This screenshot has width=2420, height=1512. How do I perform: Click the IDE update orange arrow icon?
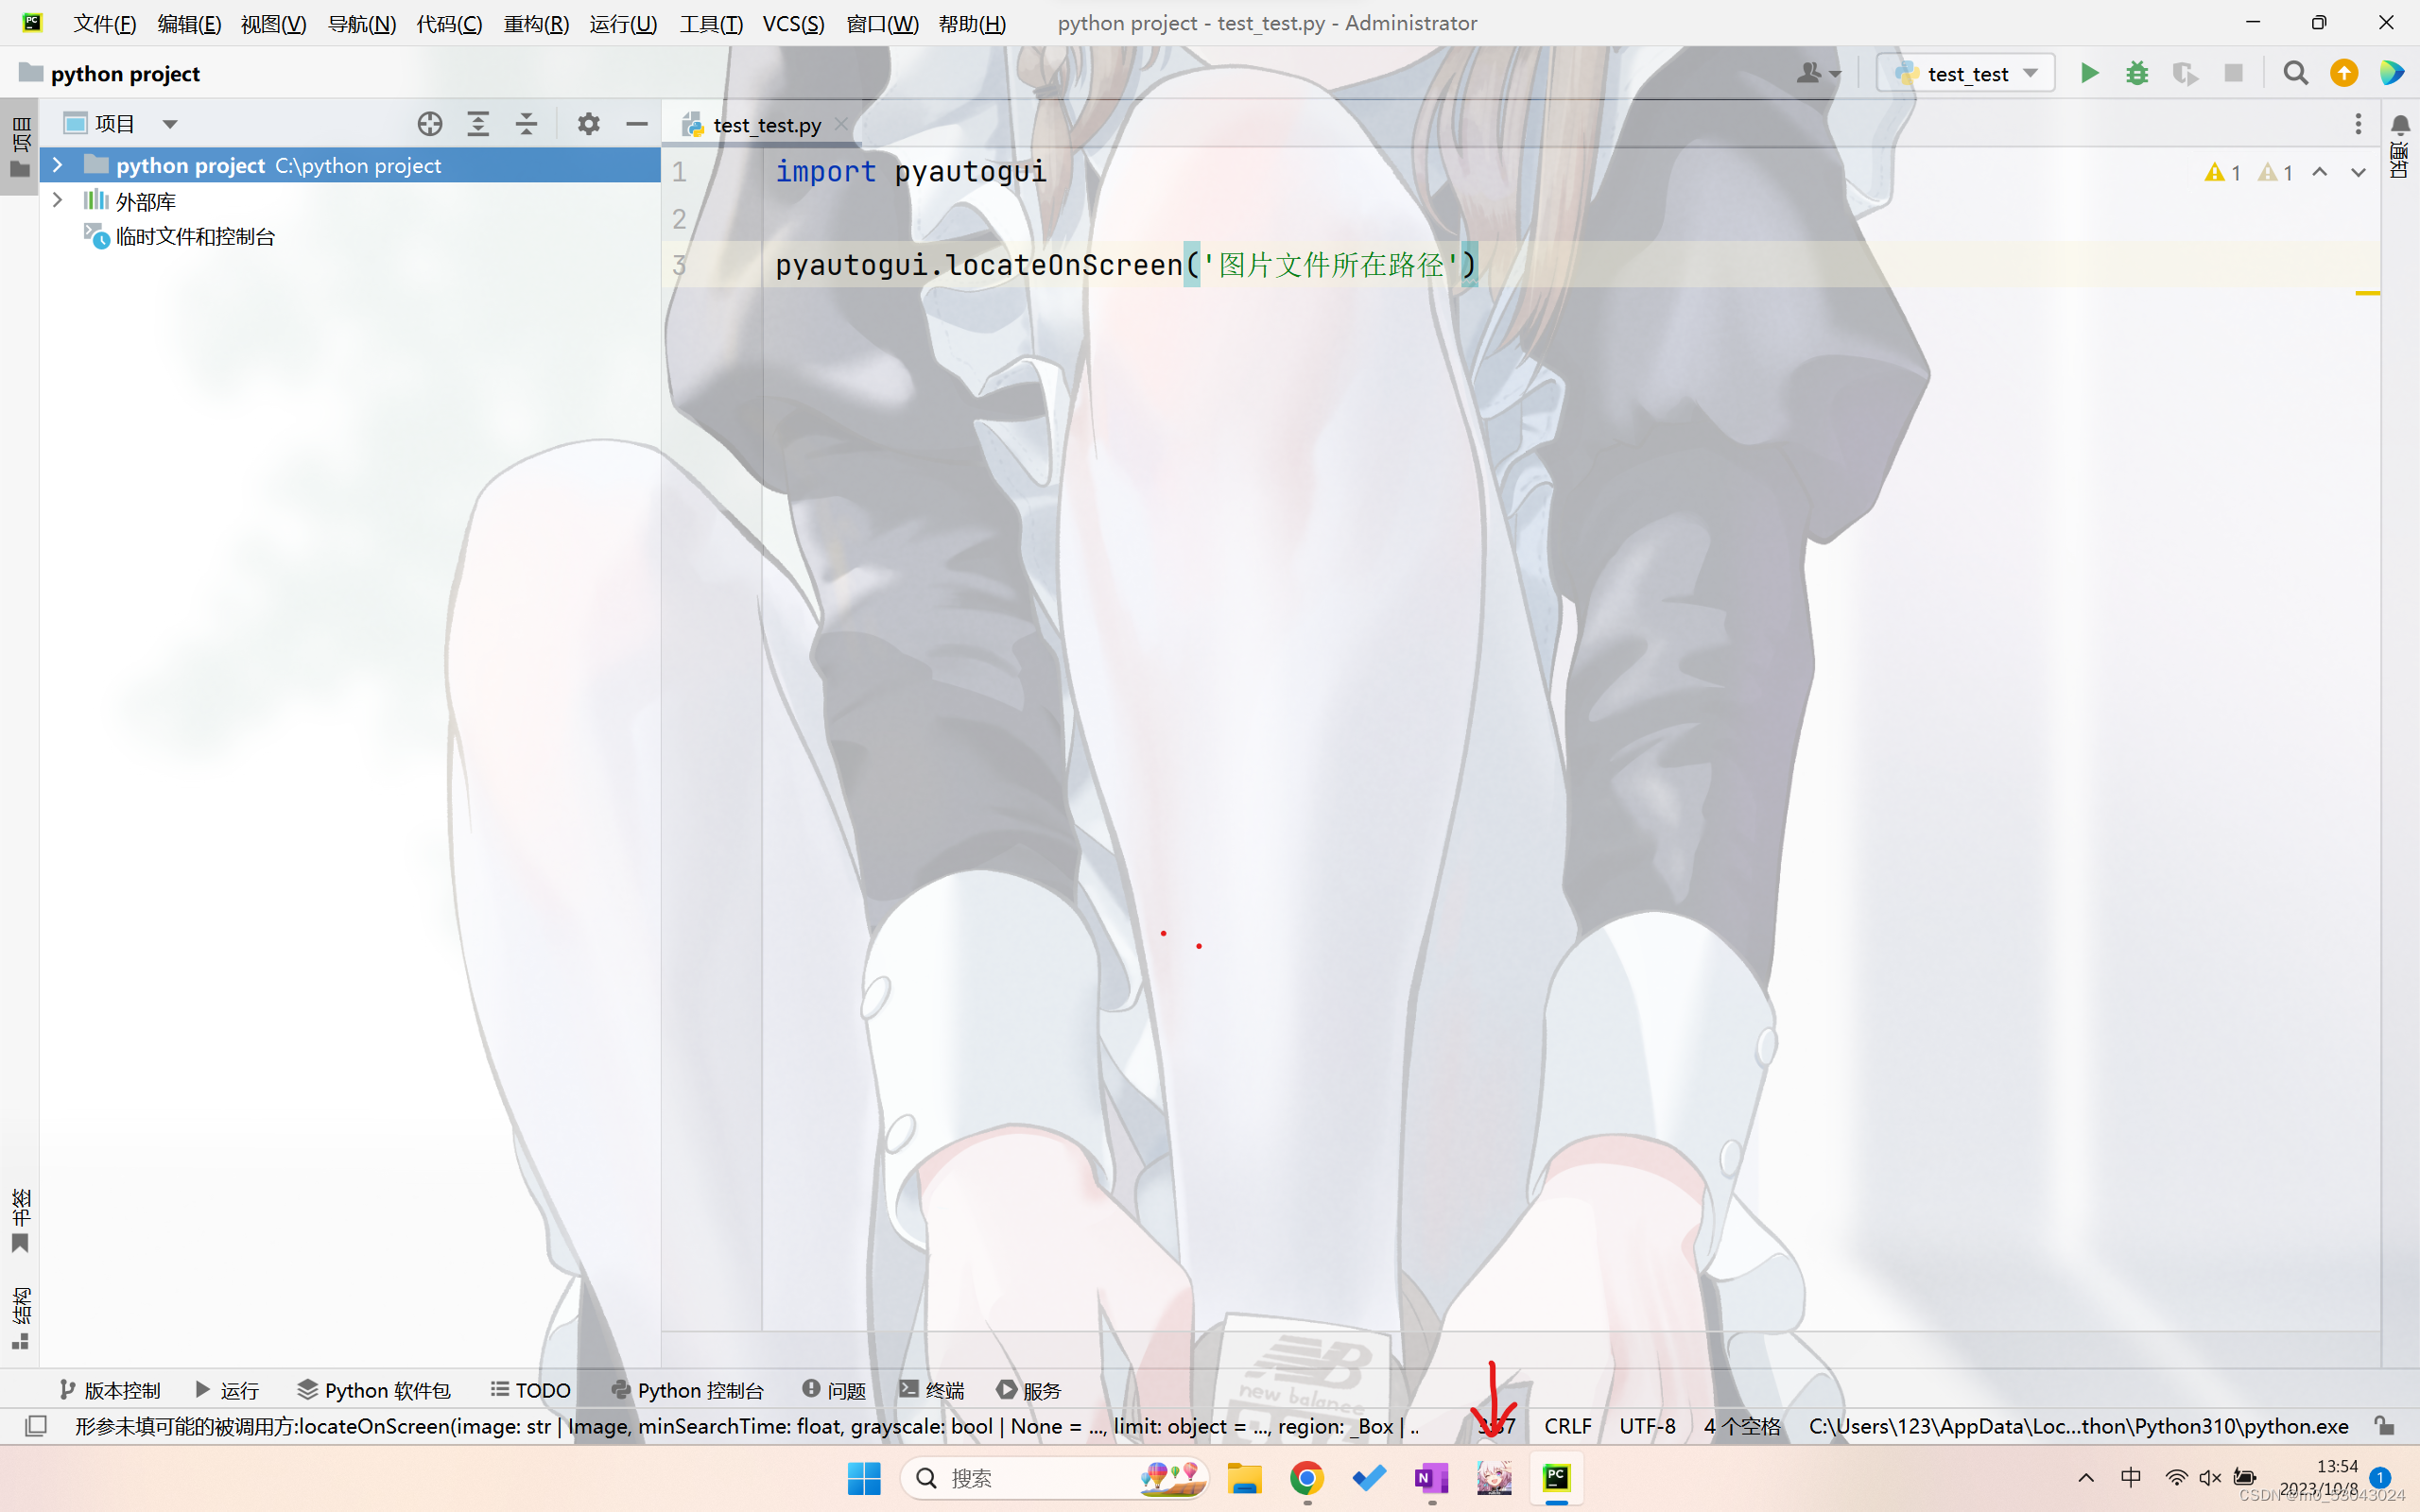pos(2343,73)
